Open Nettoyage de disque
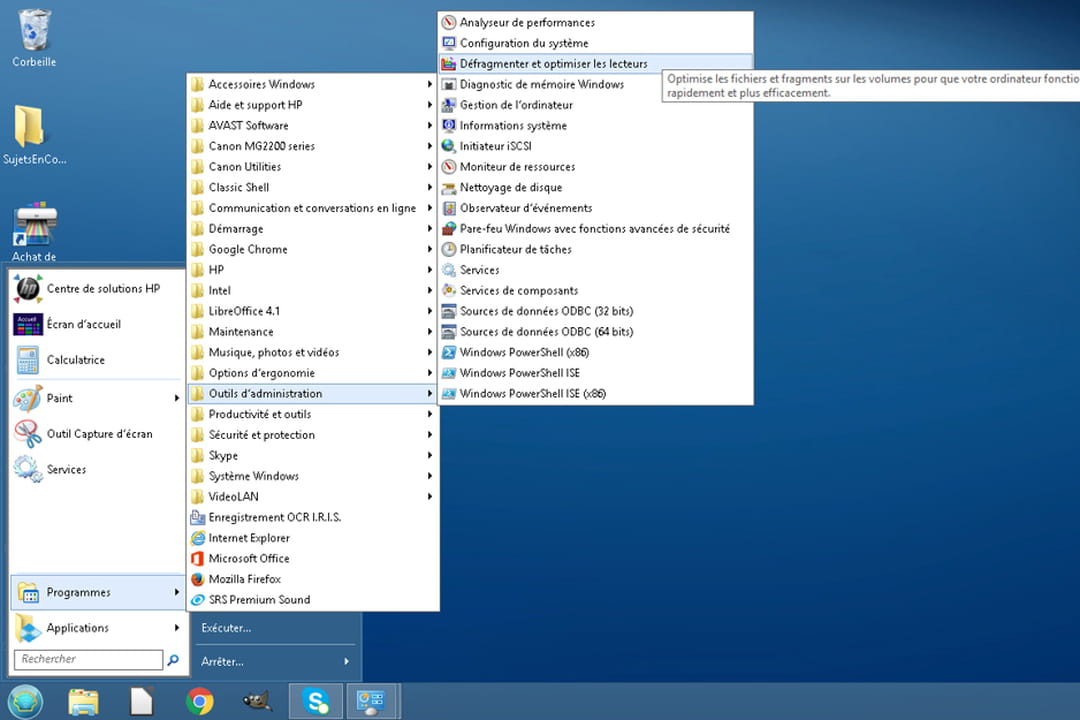This screenshot has height=720, width=1080. (x=510, y=187)
